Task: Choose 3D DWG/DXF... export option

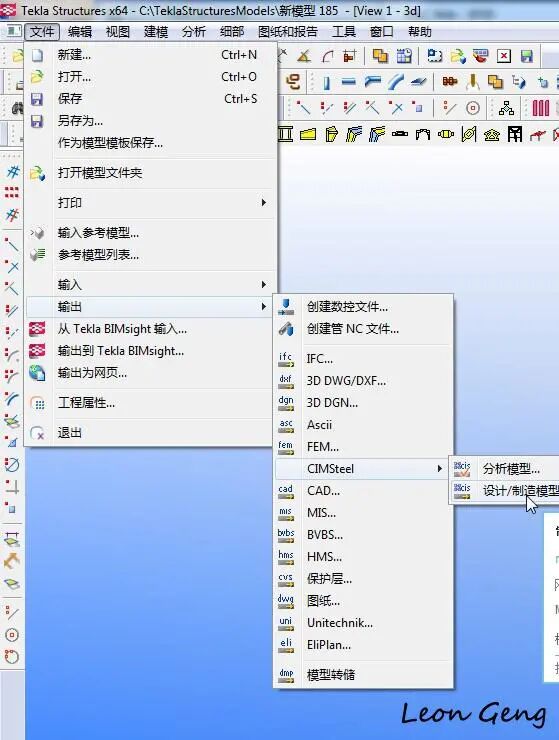Action: (347, 380)
